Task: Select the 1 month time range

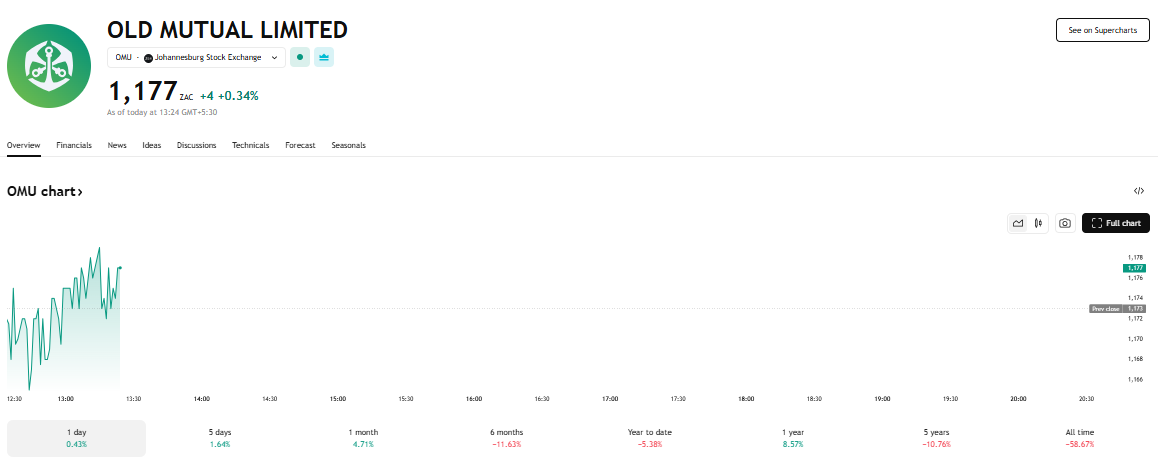Action: 363,437
